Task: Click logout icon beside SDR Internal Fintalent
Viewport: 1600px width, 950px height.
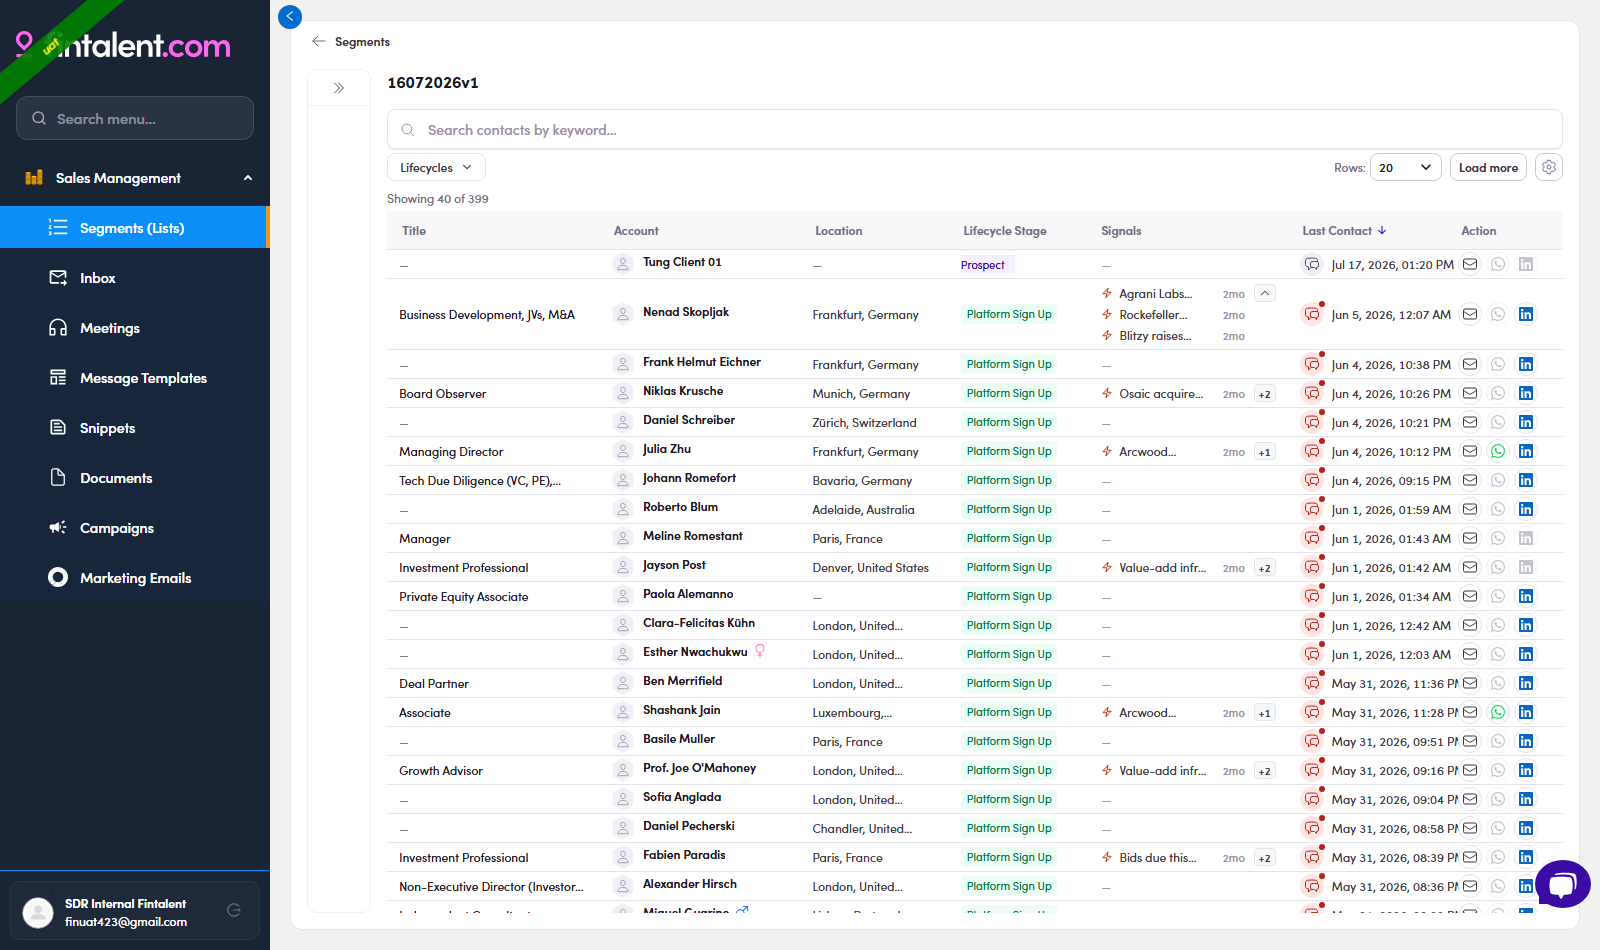Action: tap(234, 910)
